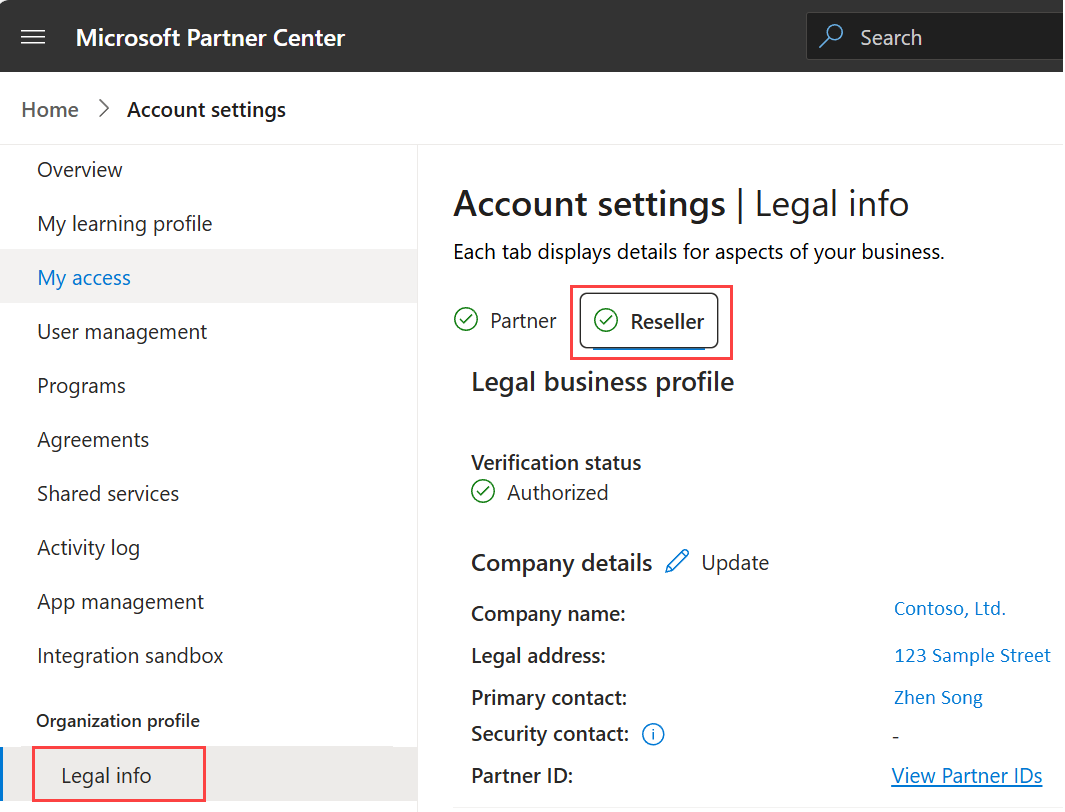Navigate to Integration sandbox
The width and height of the screenshot is (1065, 812).
[x=130, y=656]
